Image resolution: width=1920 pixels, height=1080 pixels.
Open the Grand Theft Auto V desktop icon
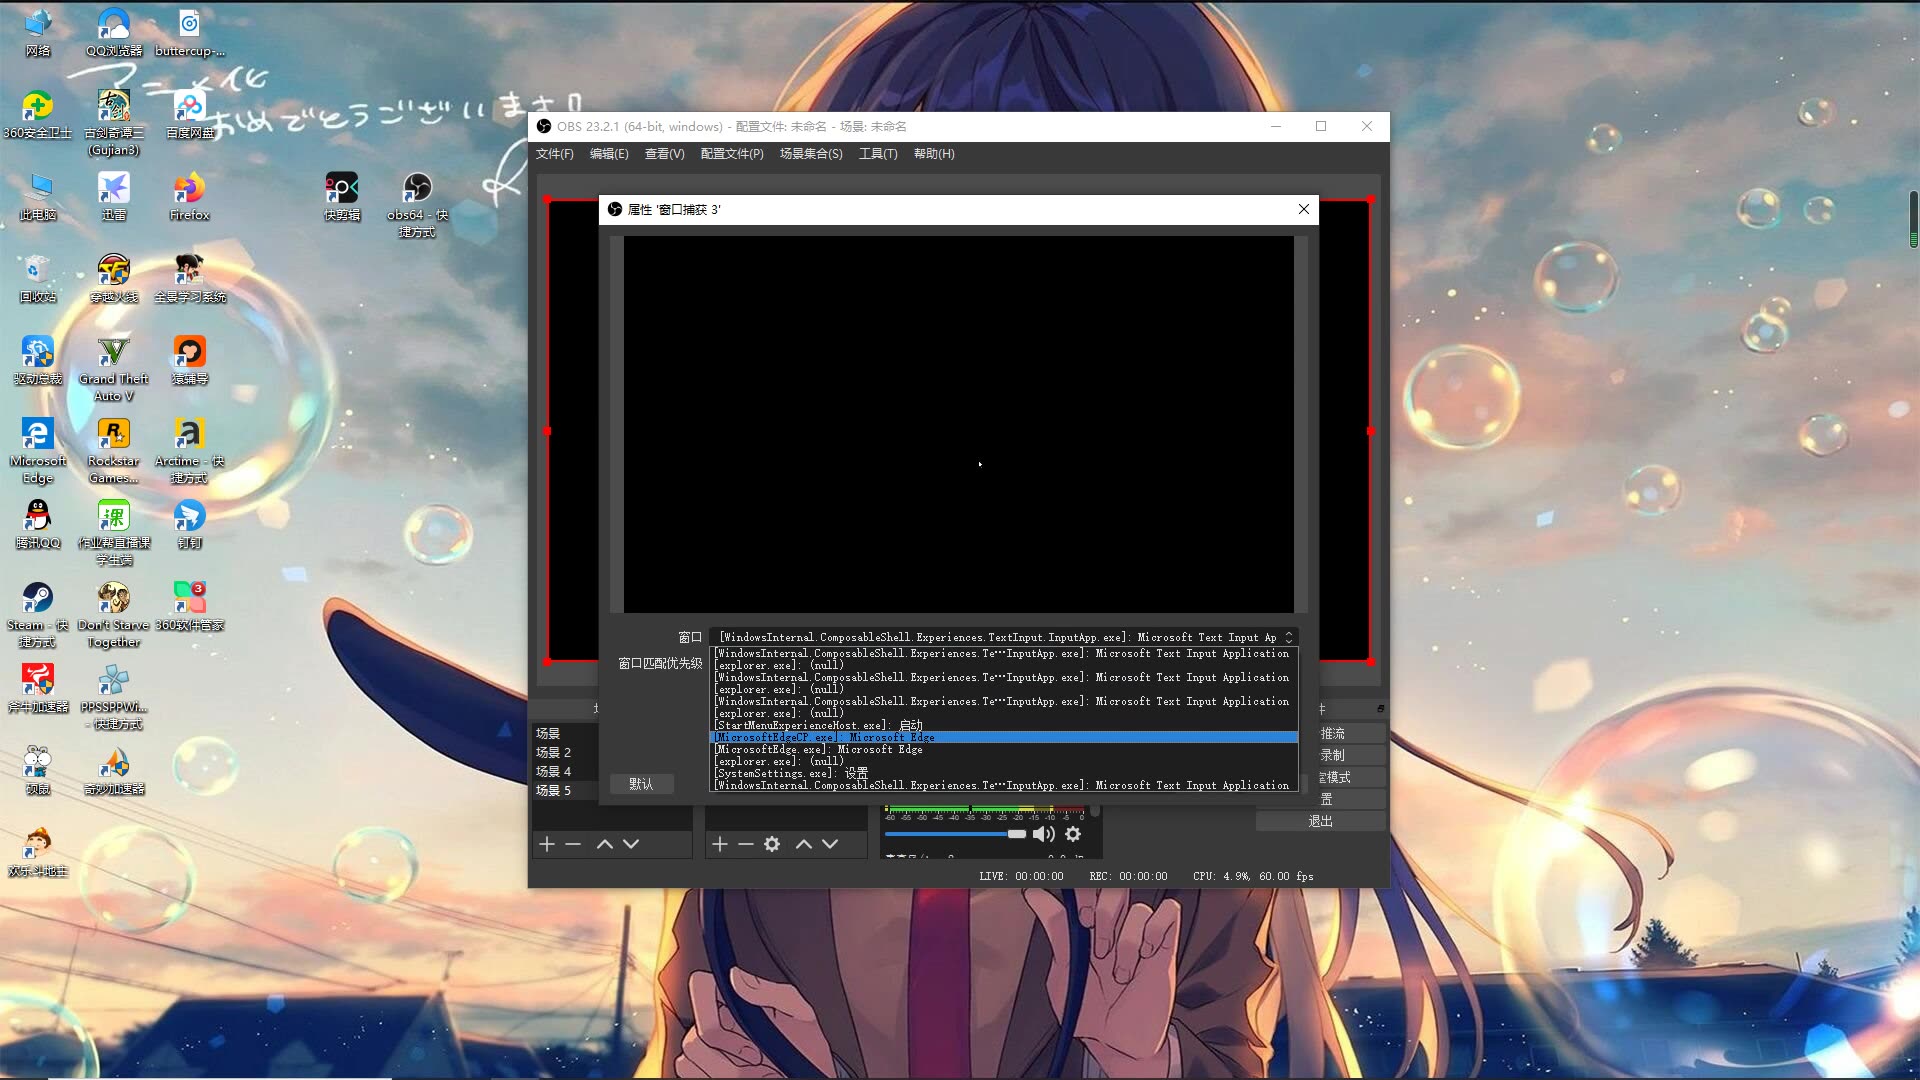[114, 369]
